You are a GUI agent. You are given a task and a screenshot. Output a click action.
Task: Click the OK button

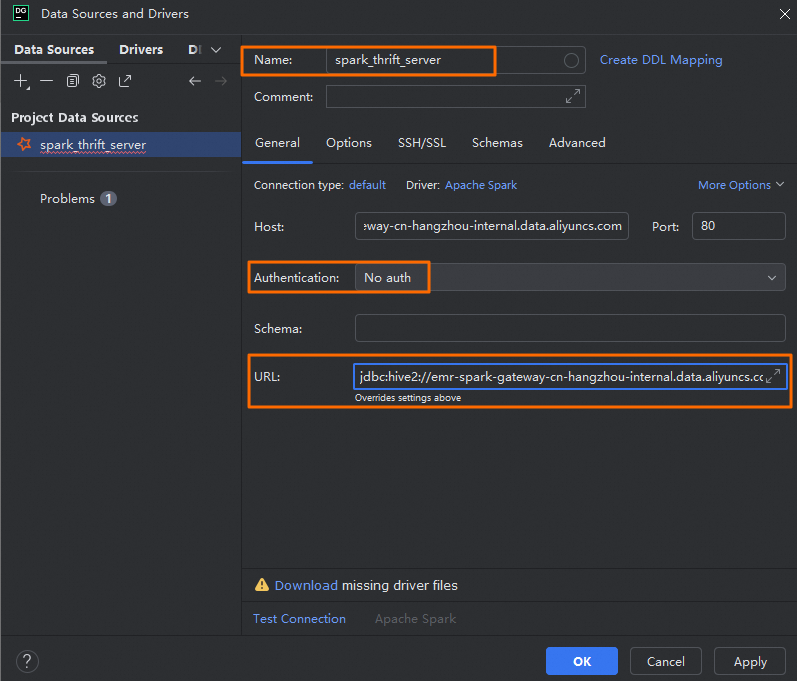click(581, 661)
